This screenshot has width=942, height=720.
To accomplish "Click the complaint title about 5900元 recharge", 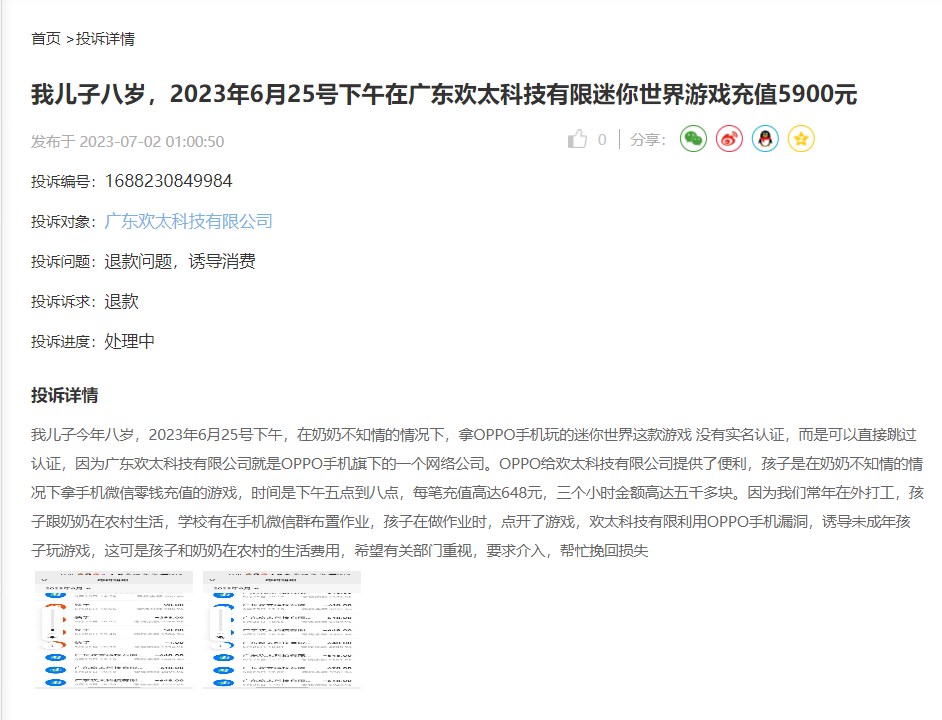I will (x=444, y=94).
